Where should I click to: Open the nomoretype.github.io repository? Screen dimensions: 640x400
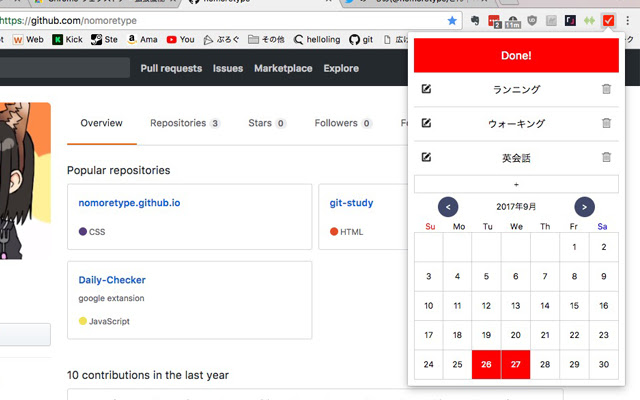click(x=129, y=203)
